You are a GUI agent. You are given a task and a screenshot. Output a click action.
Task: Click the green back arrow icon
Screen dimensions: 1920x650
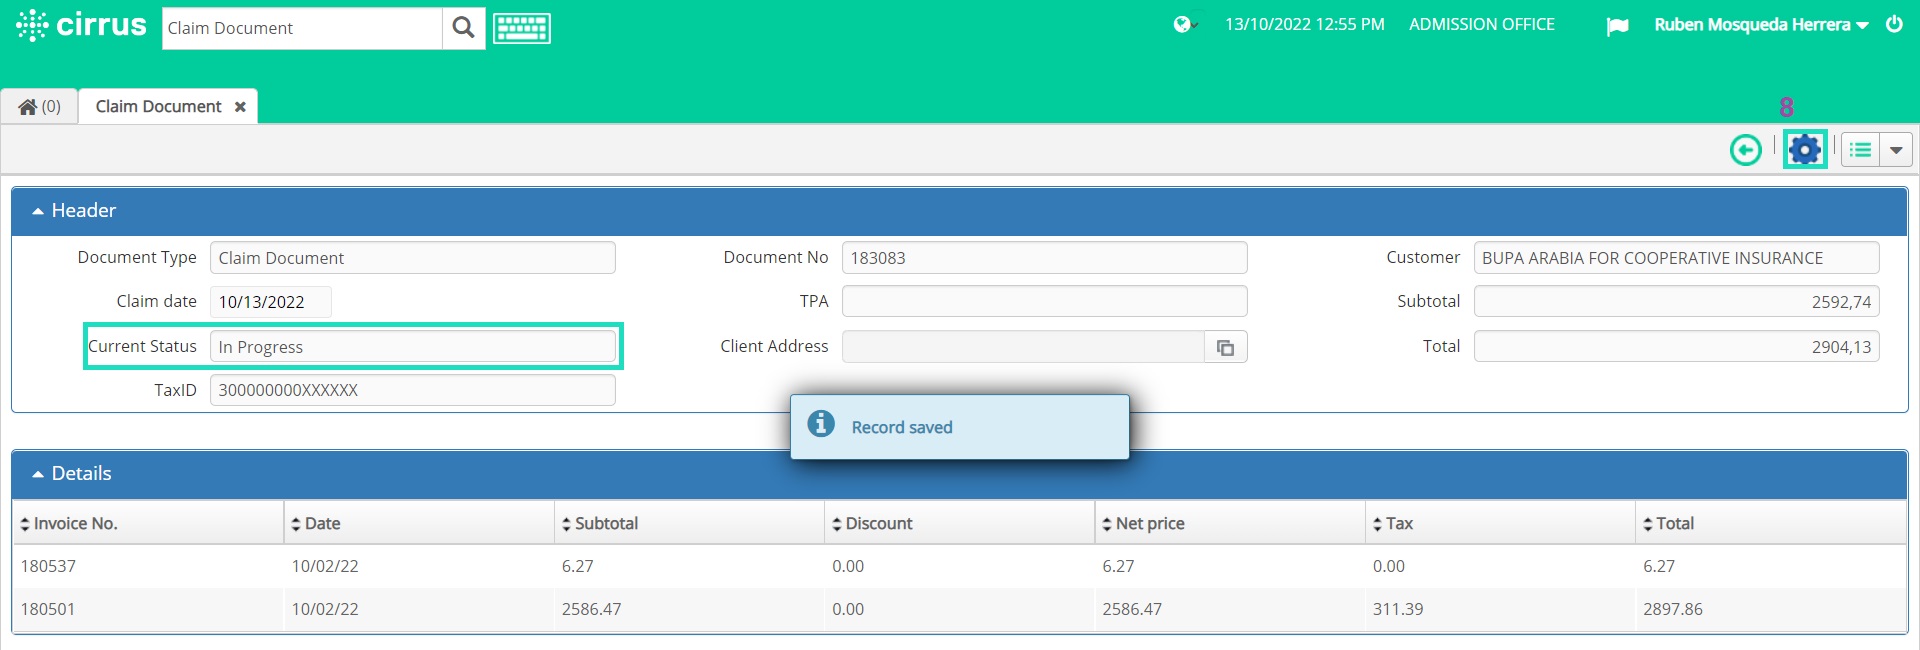coord(1746,150)
